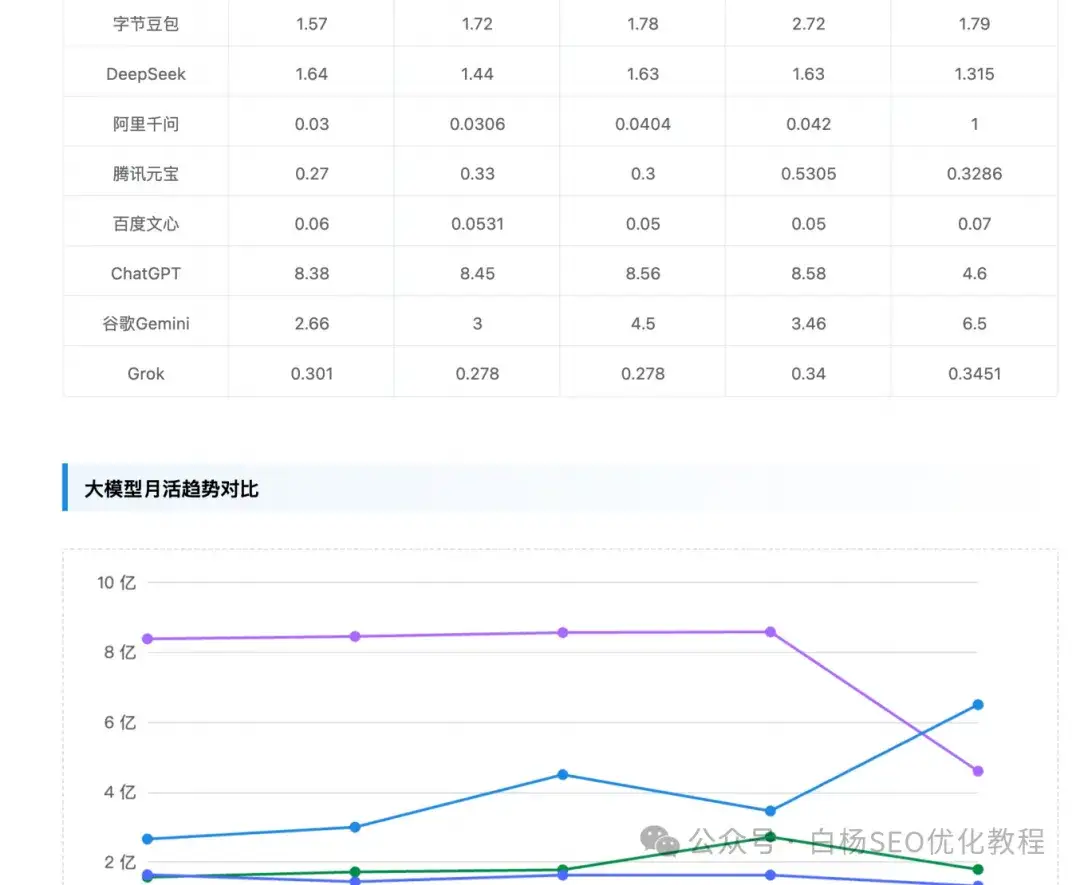Click the purple line's starting data point
The width and height of the screenshot is (1080, 885).
(147, 639)
